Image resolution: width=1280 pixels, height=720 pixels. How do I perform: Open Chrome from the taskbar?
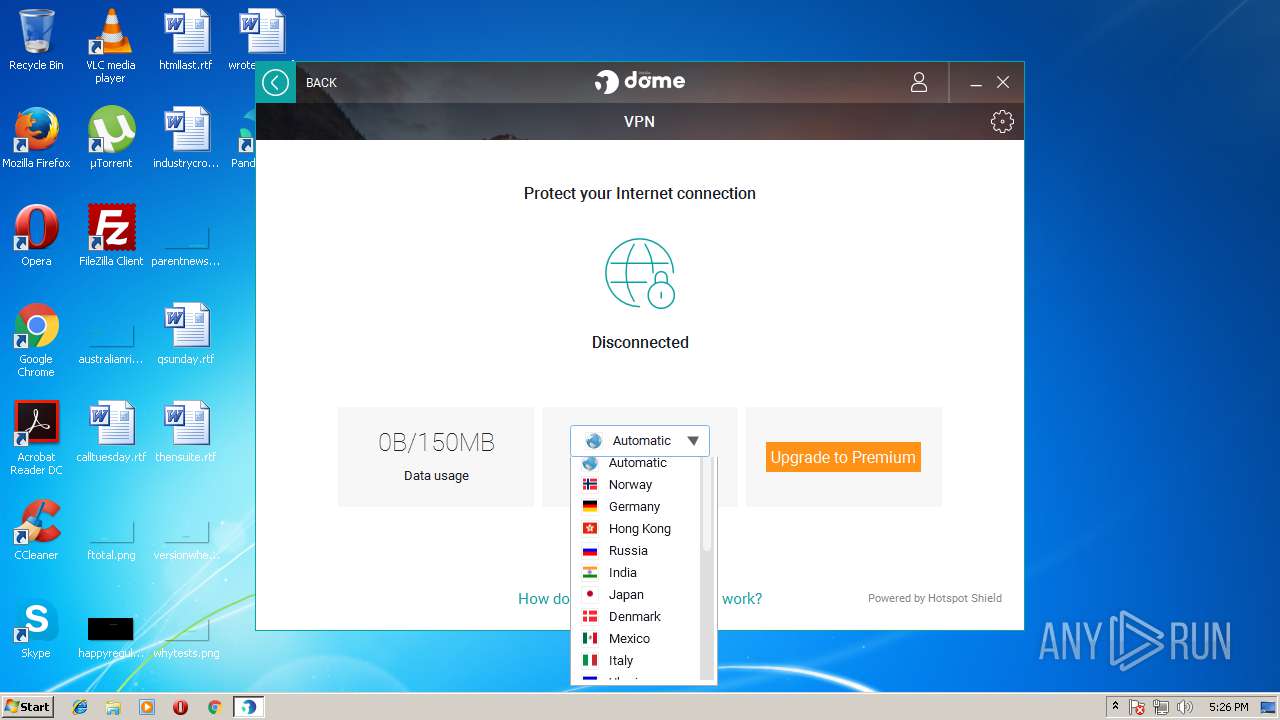pyautogui.click(x=214, y=707)
